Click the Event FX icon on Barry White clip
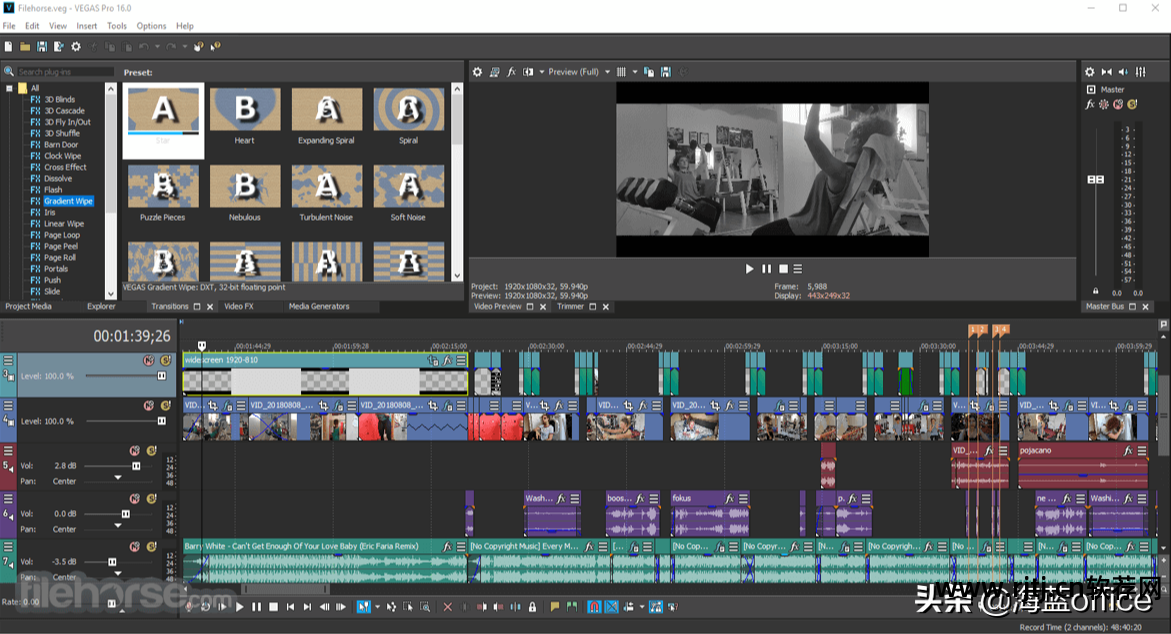The image size is (1171, 634). [445, 547]
